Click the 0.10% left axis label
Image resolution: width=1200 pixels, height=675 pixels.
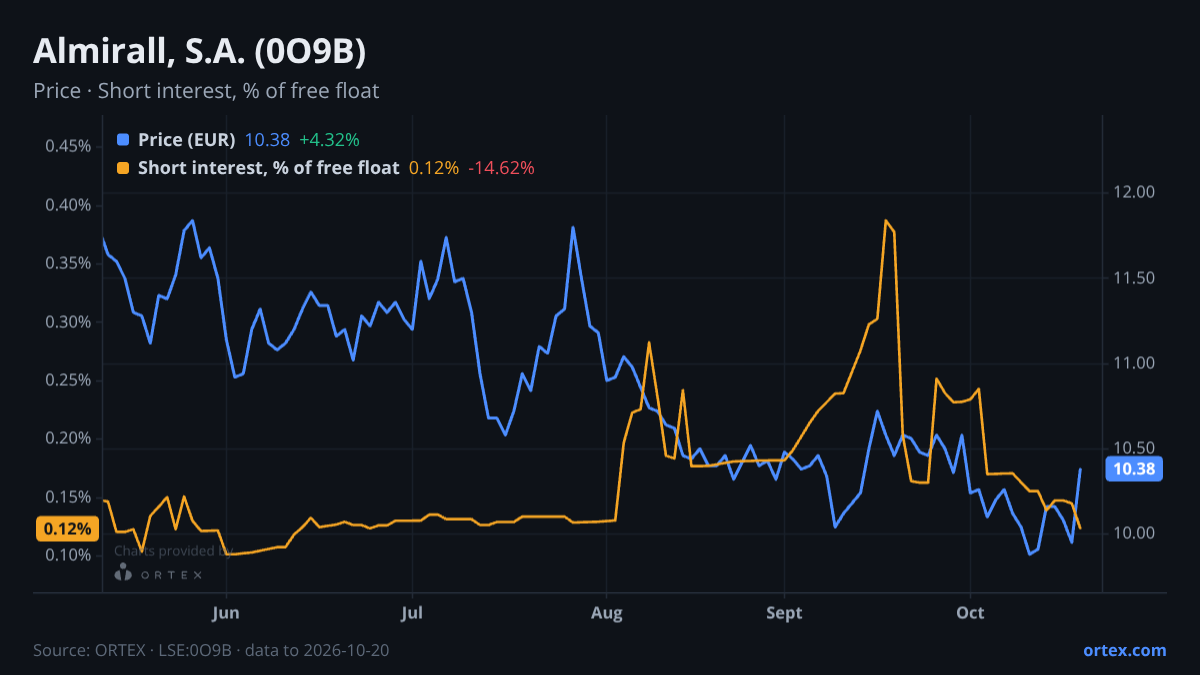pos(68,555)
